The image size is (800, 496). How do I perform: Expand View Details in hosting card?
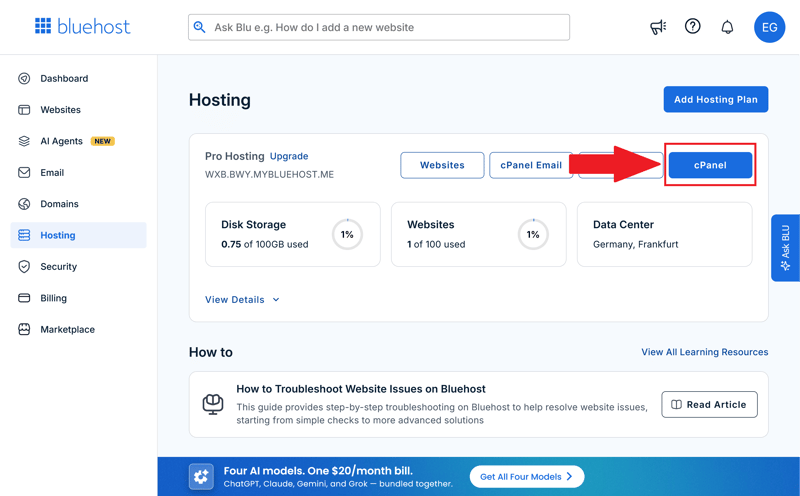pyautogui.click(x=242, y=300)
